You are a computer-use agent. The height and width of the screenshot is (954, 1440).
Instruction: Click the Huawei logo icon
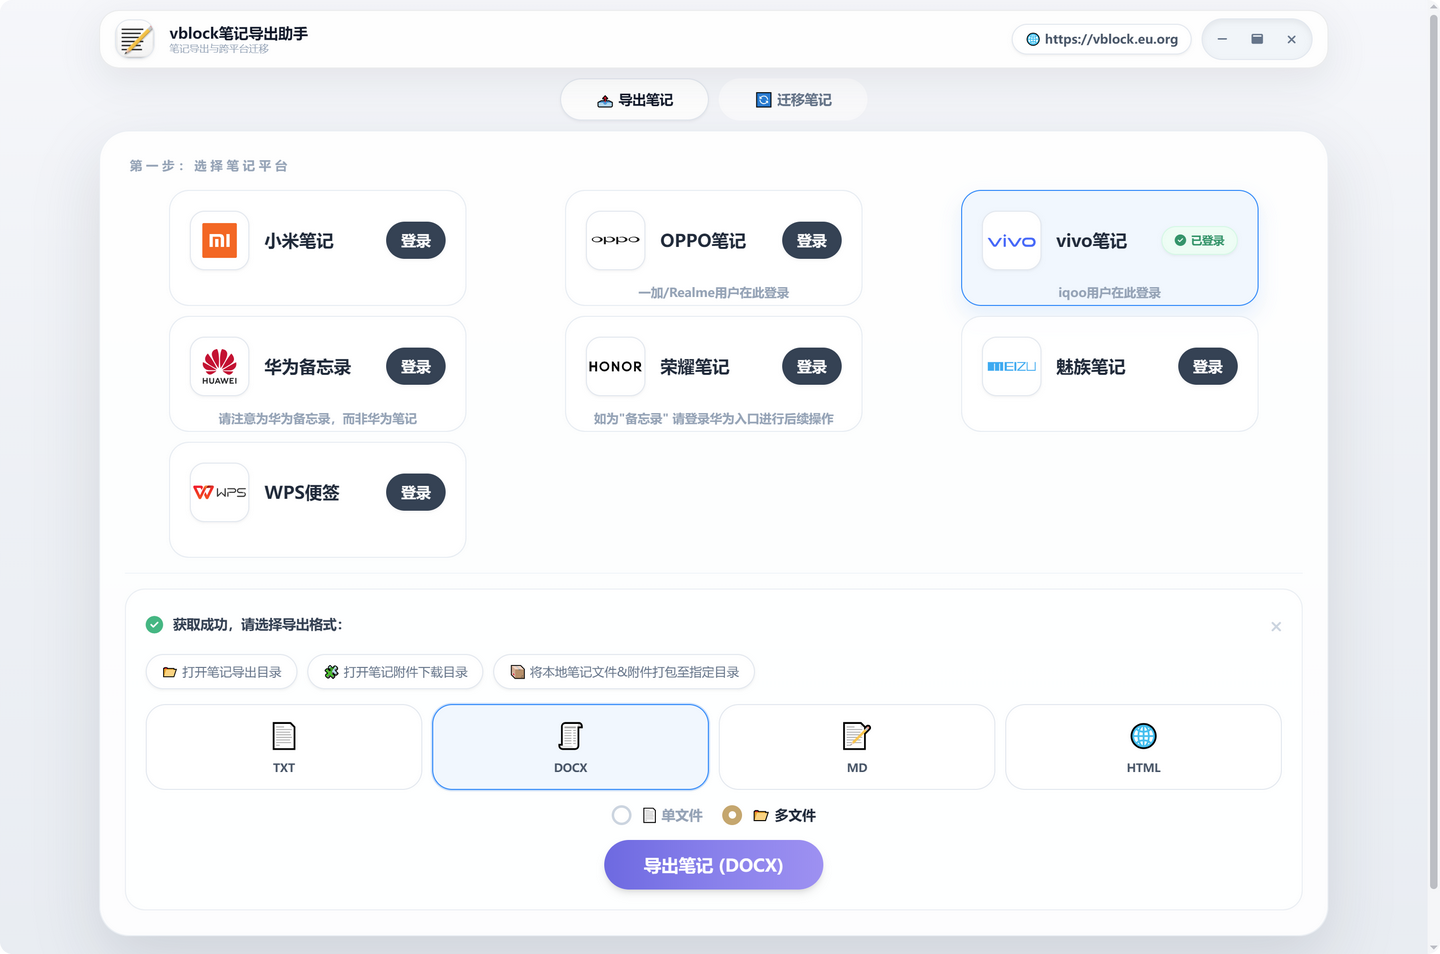point(220,366)
